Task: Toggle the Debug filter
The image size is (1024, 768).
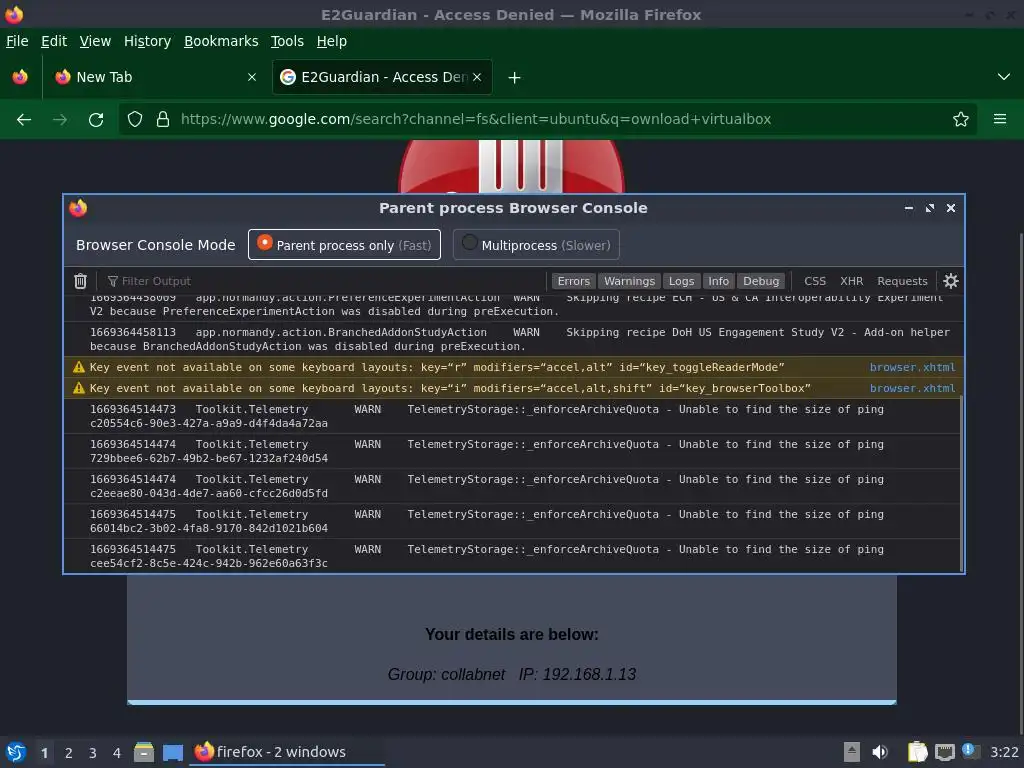Action: coord(761,281)
